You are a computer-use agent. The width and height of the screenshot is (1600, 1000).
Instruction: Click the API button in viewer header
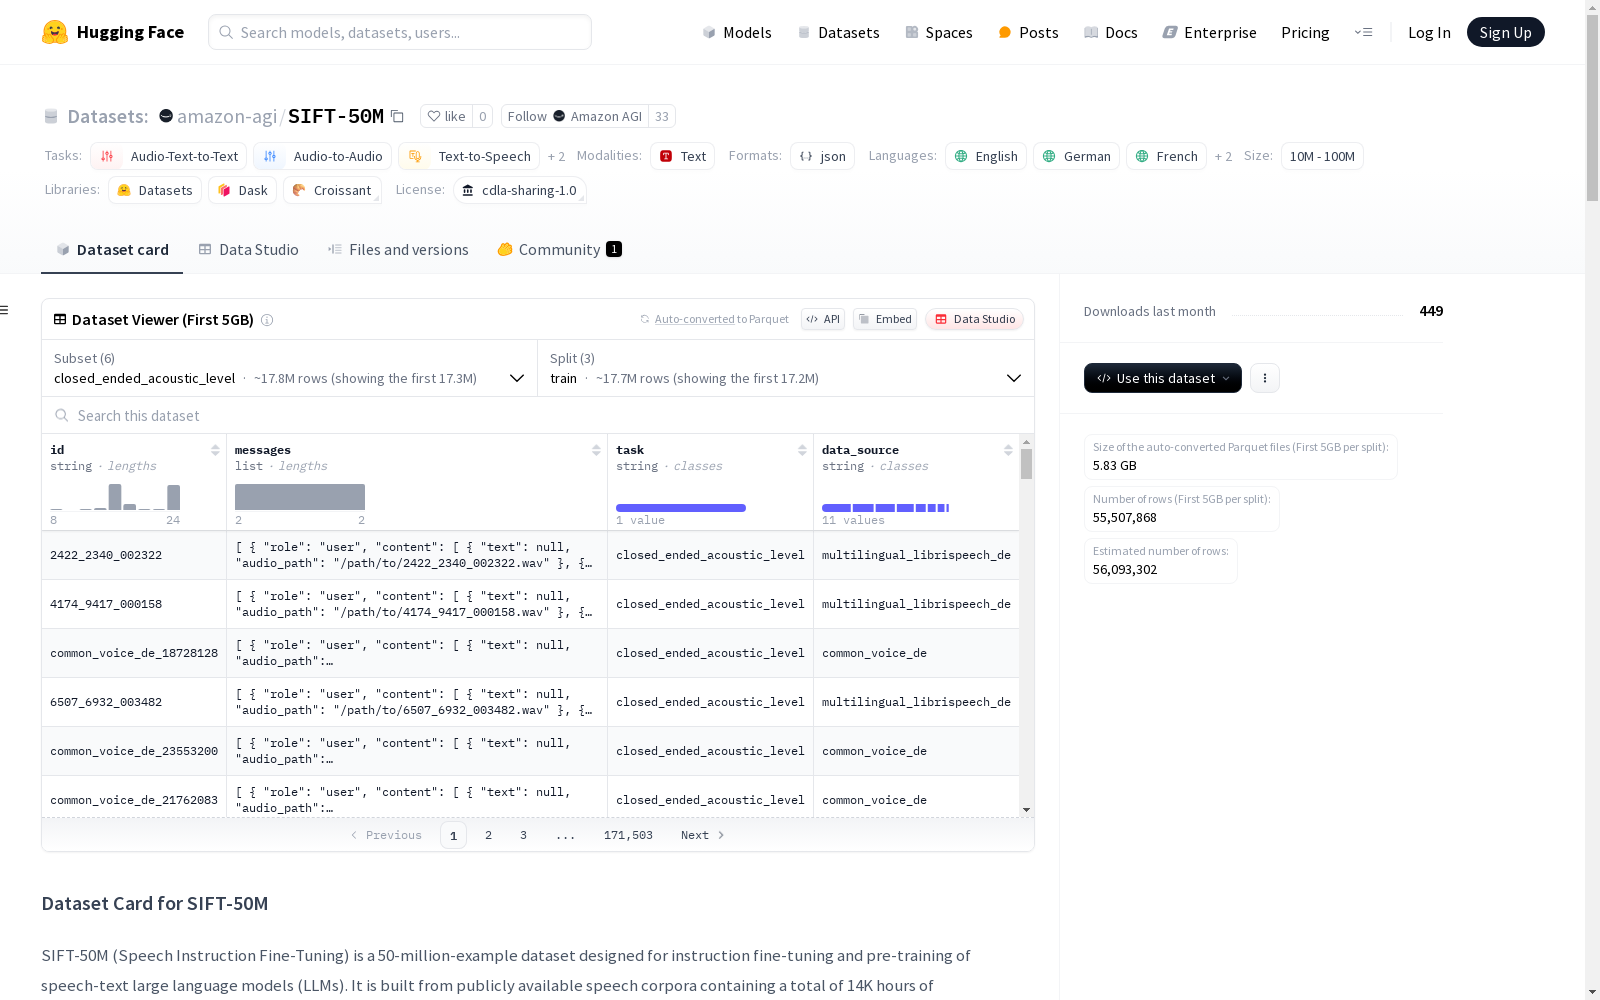tap(823, 319)
